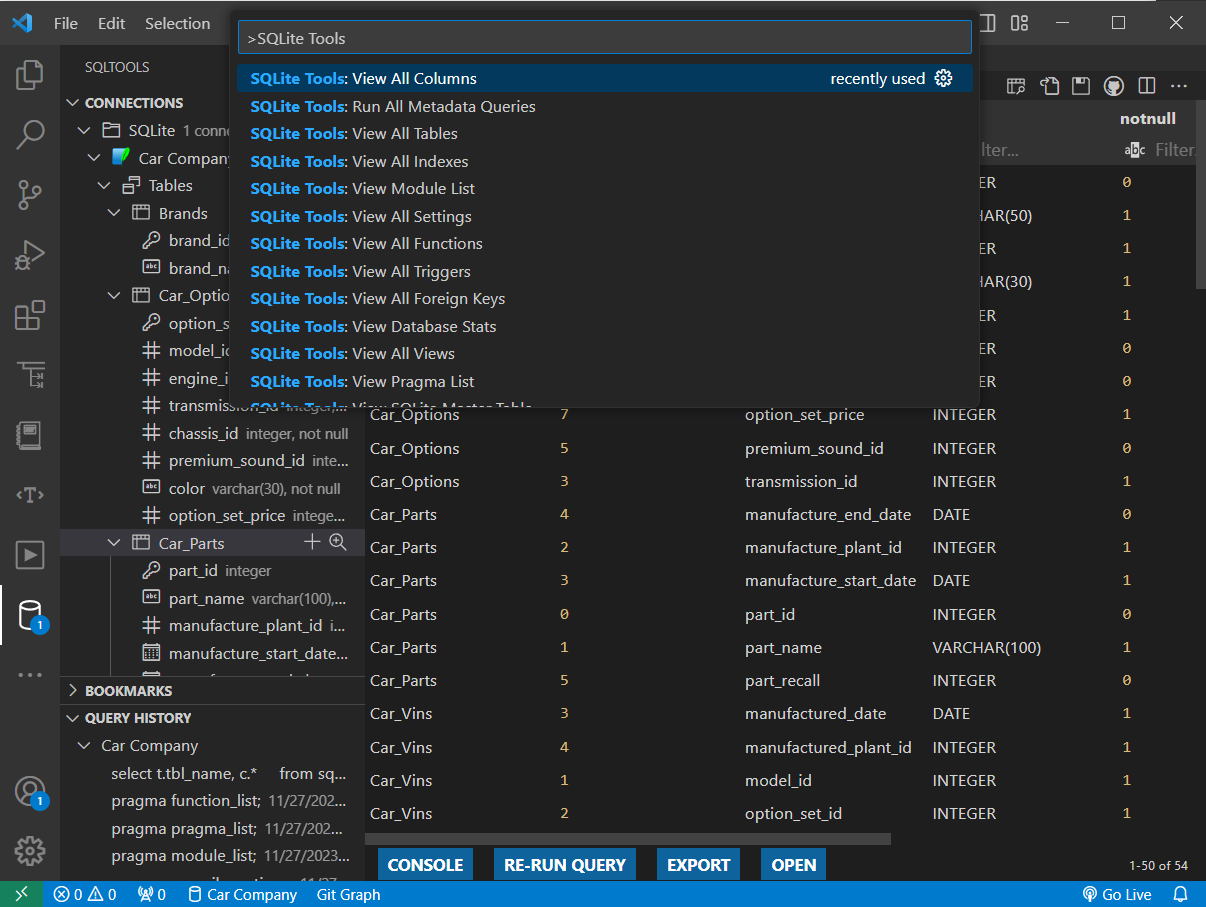Click the EXPORT button

(698, 865)
